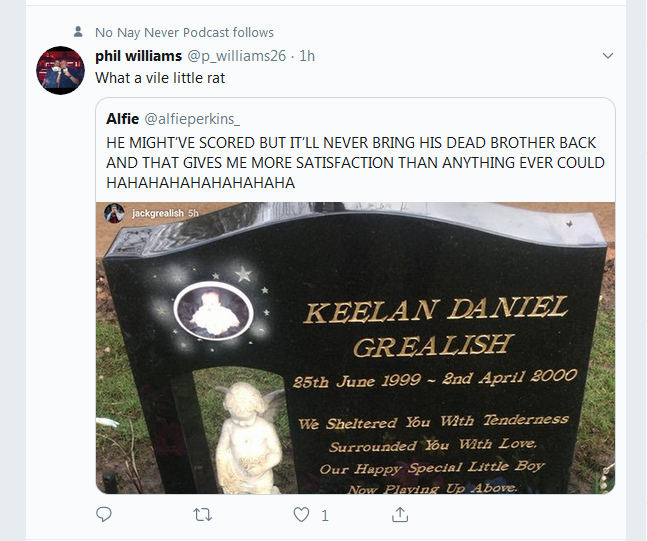This screenshot has height=541, width=647.
Task: Click the small jackgrealish avatar in the image
Action: click(x=114, y=213)
